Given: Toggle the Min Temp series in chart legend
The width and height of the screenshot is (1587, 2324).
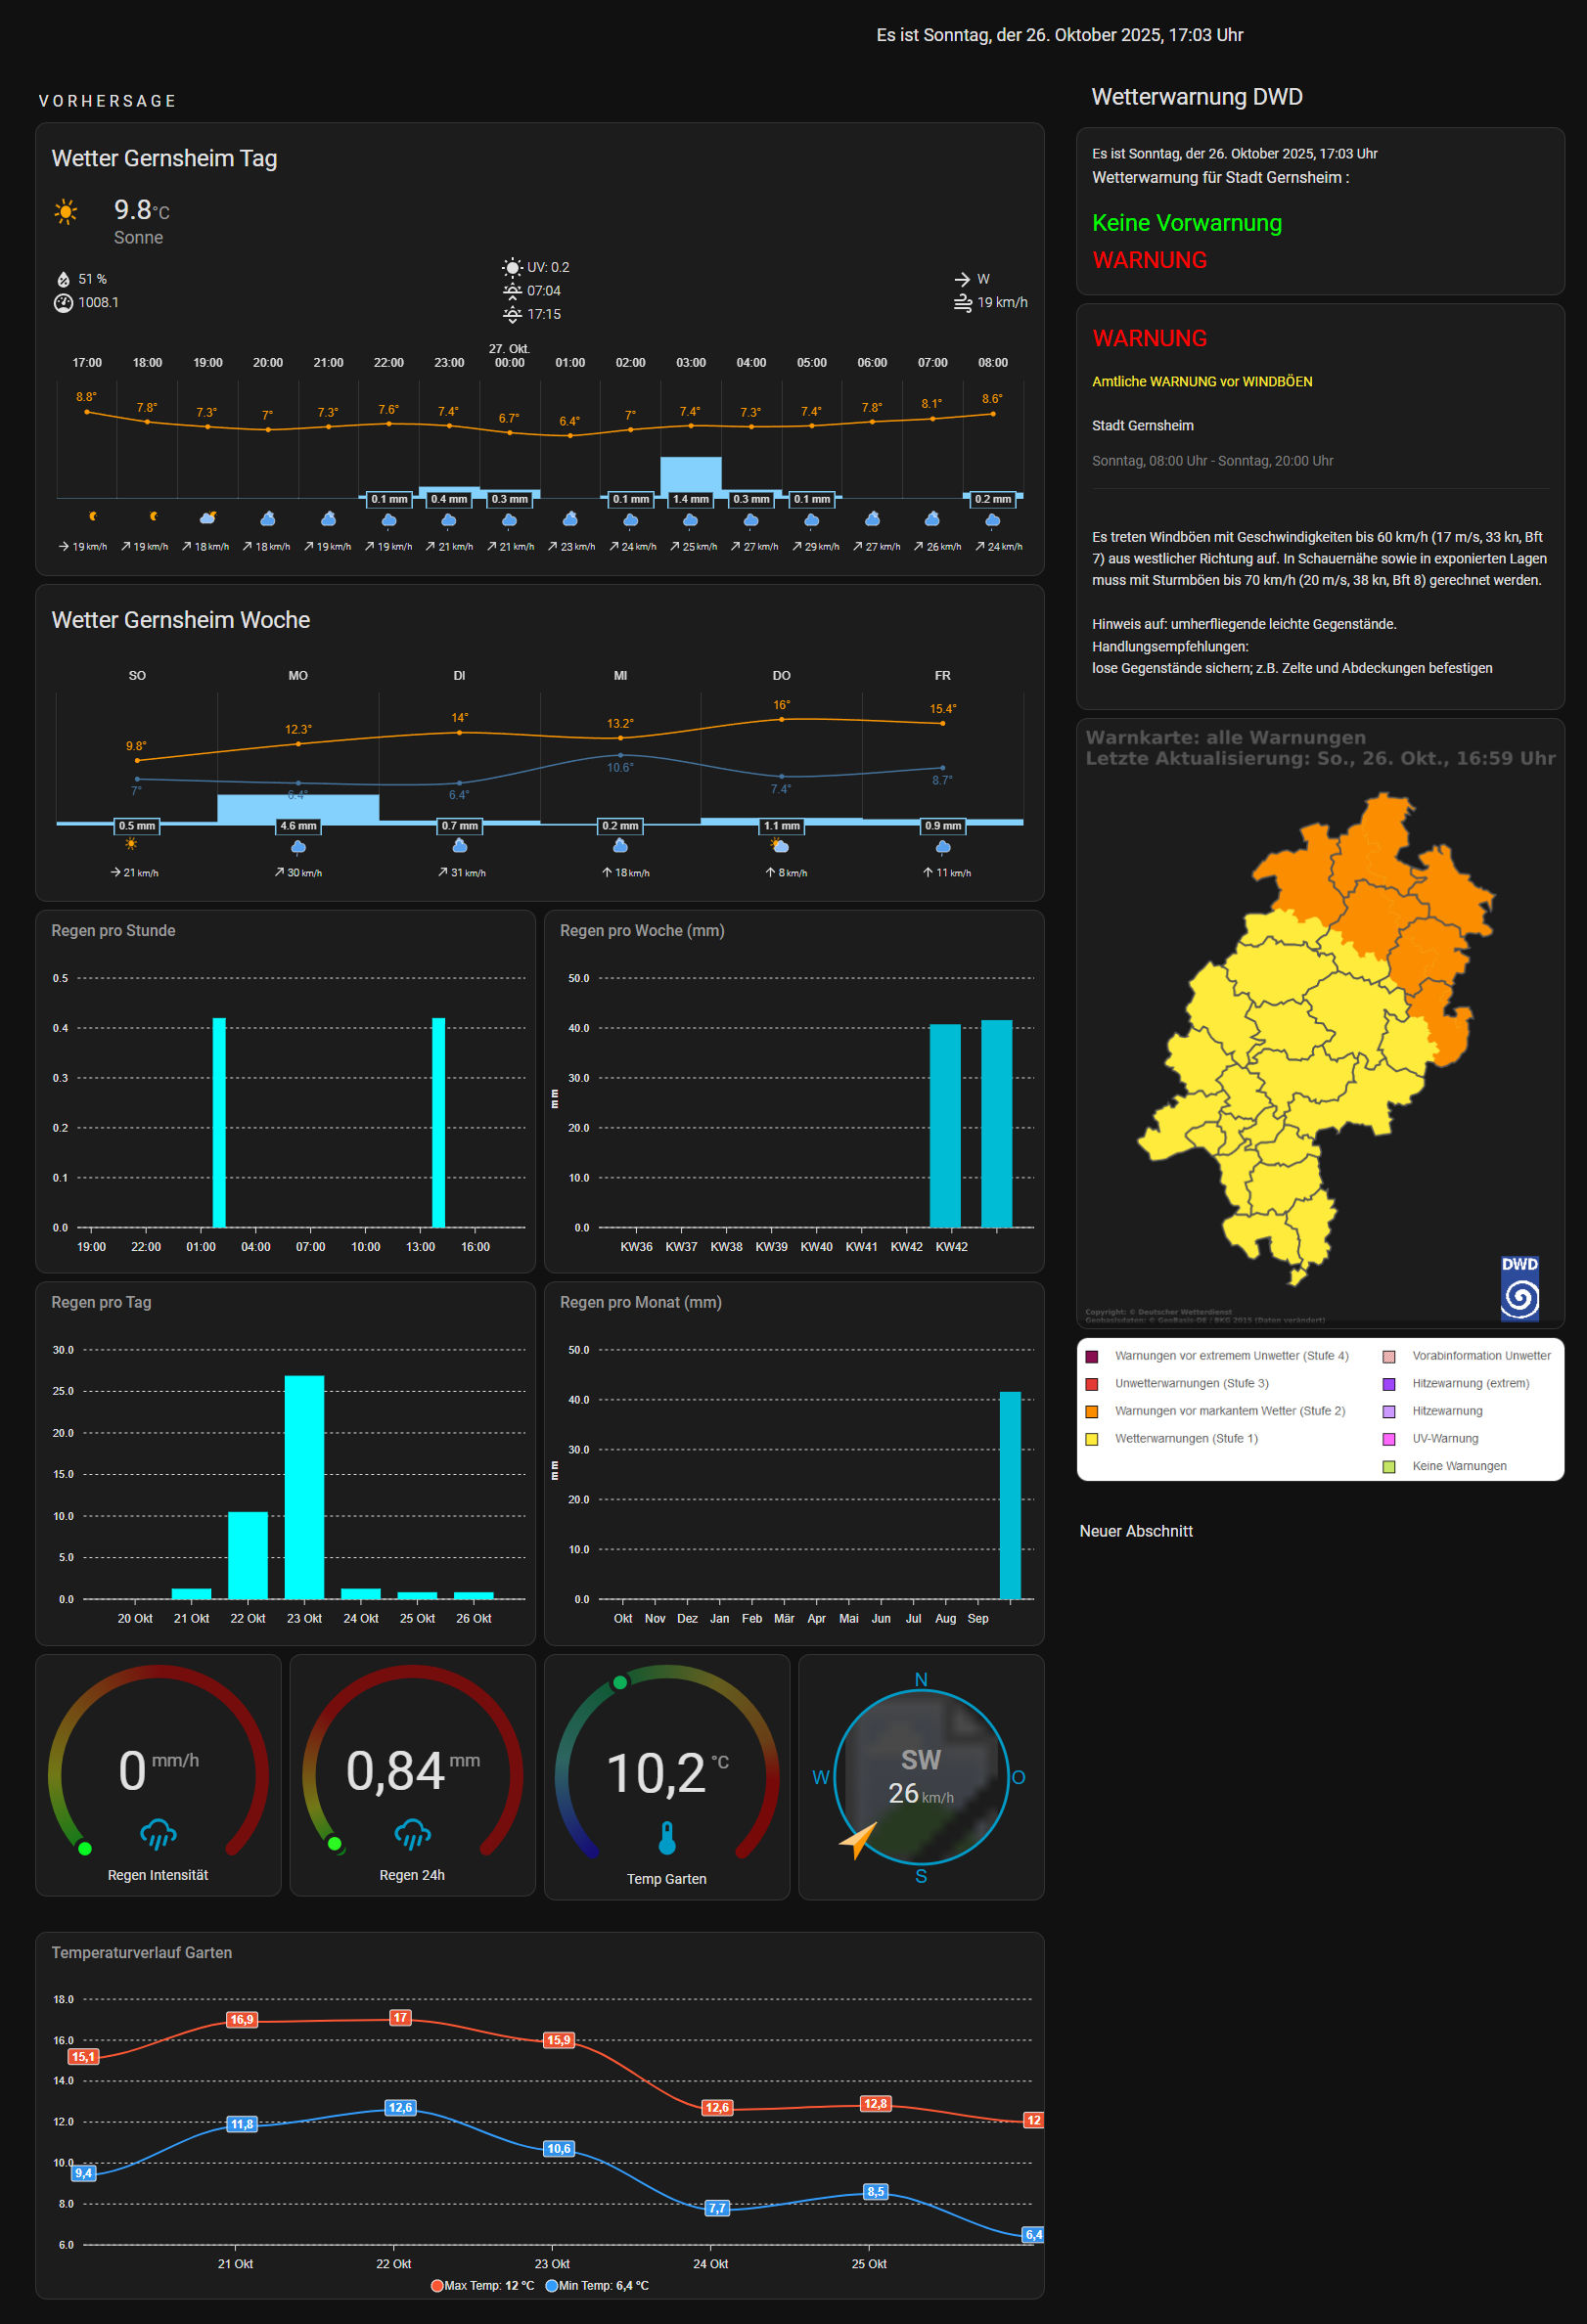Looking at the screenshot, I should (598, 2285).
